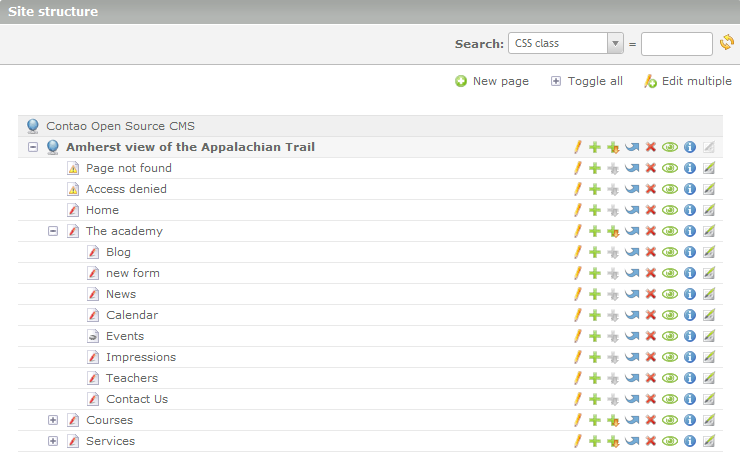Move the Calendar page
The height and width of the screenshot is (459, 740).
(x=632, y=315)
